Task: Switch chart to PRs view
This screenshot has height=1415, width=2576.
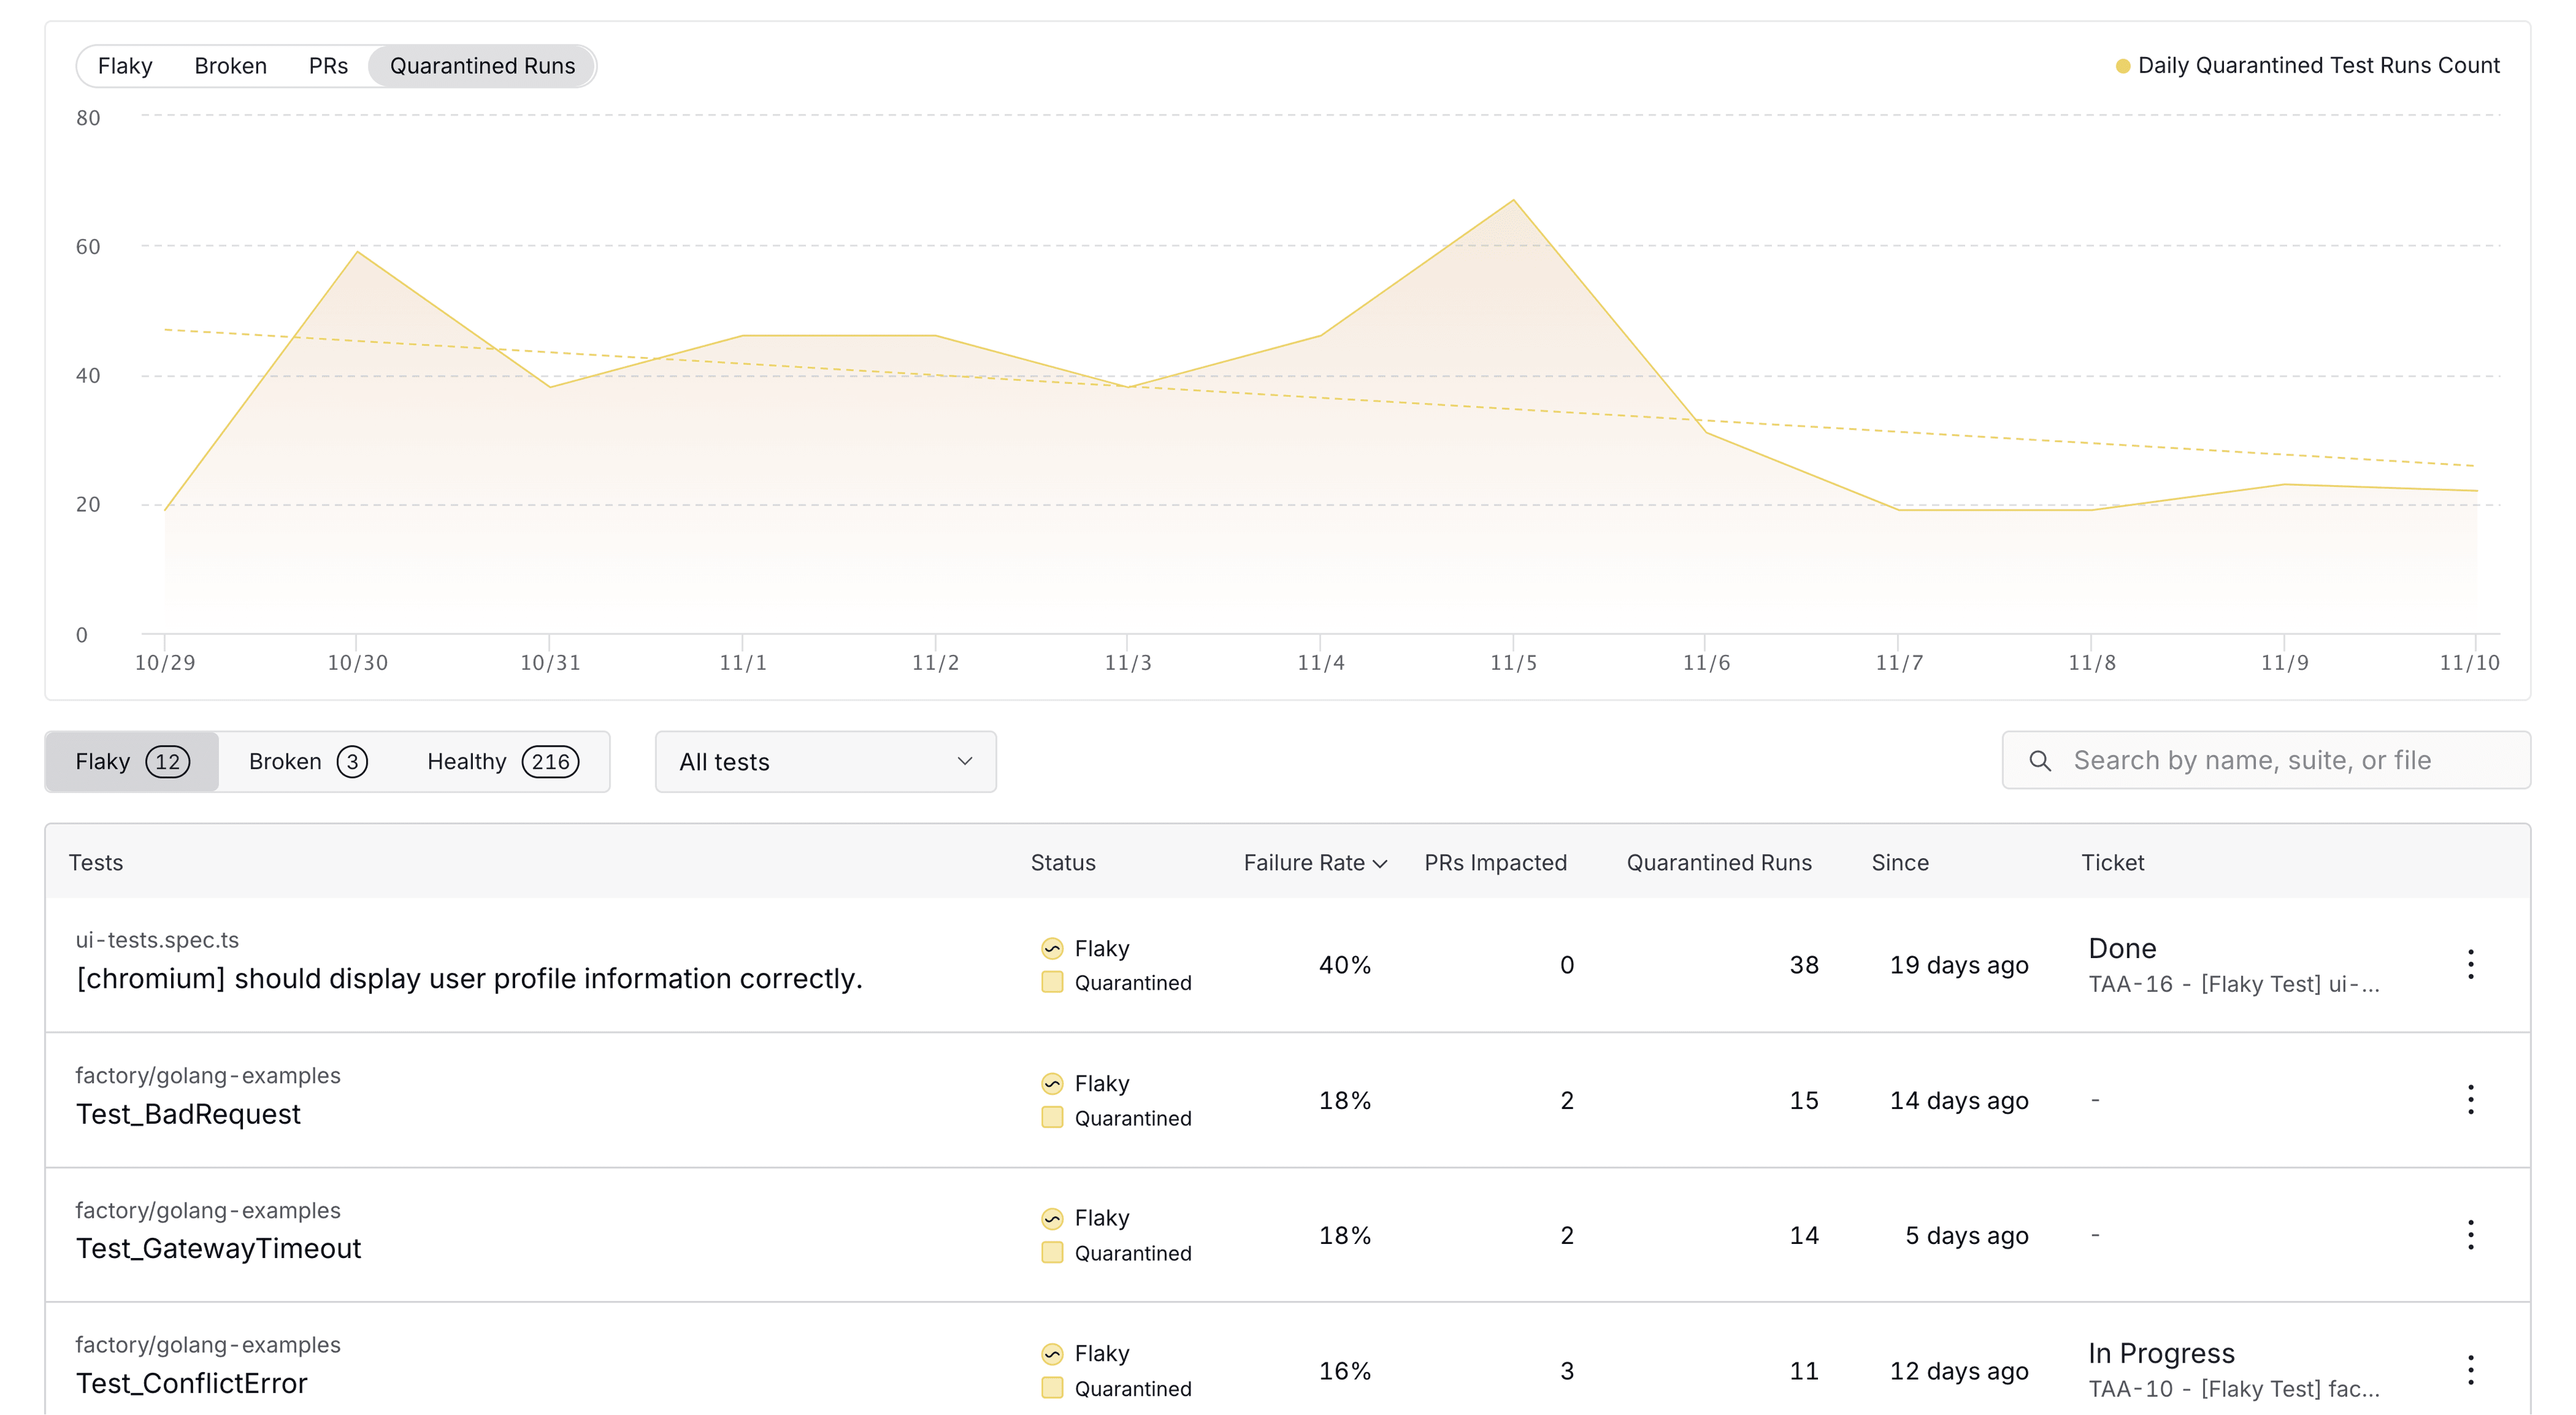Action: click(328, 66)
